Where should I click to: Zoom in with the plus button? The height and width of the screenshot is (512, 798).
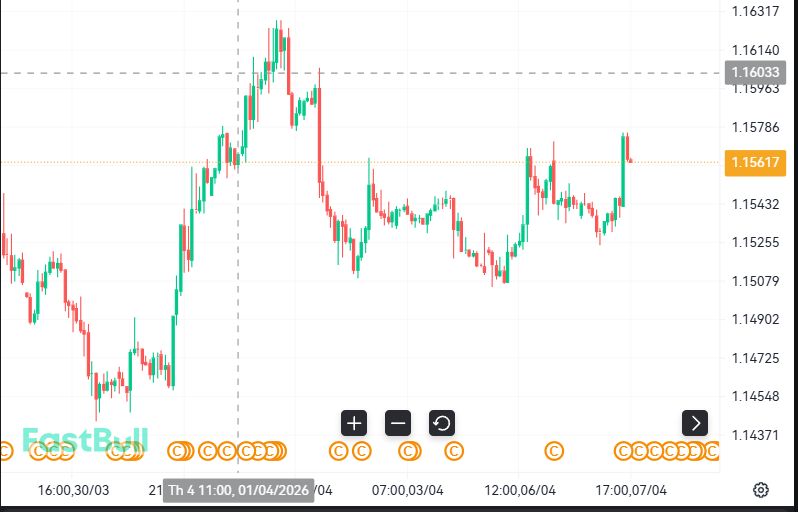pyautogui.click(x=354, y=423)
